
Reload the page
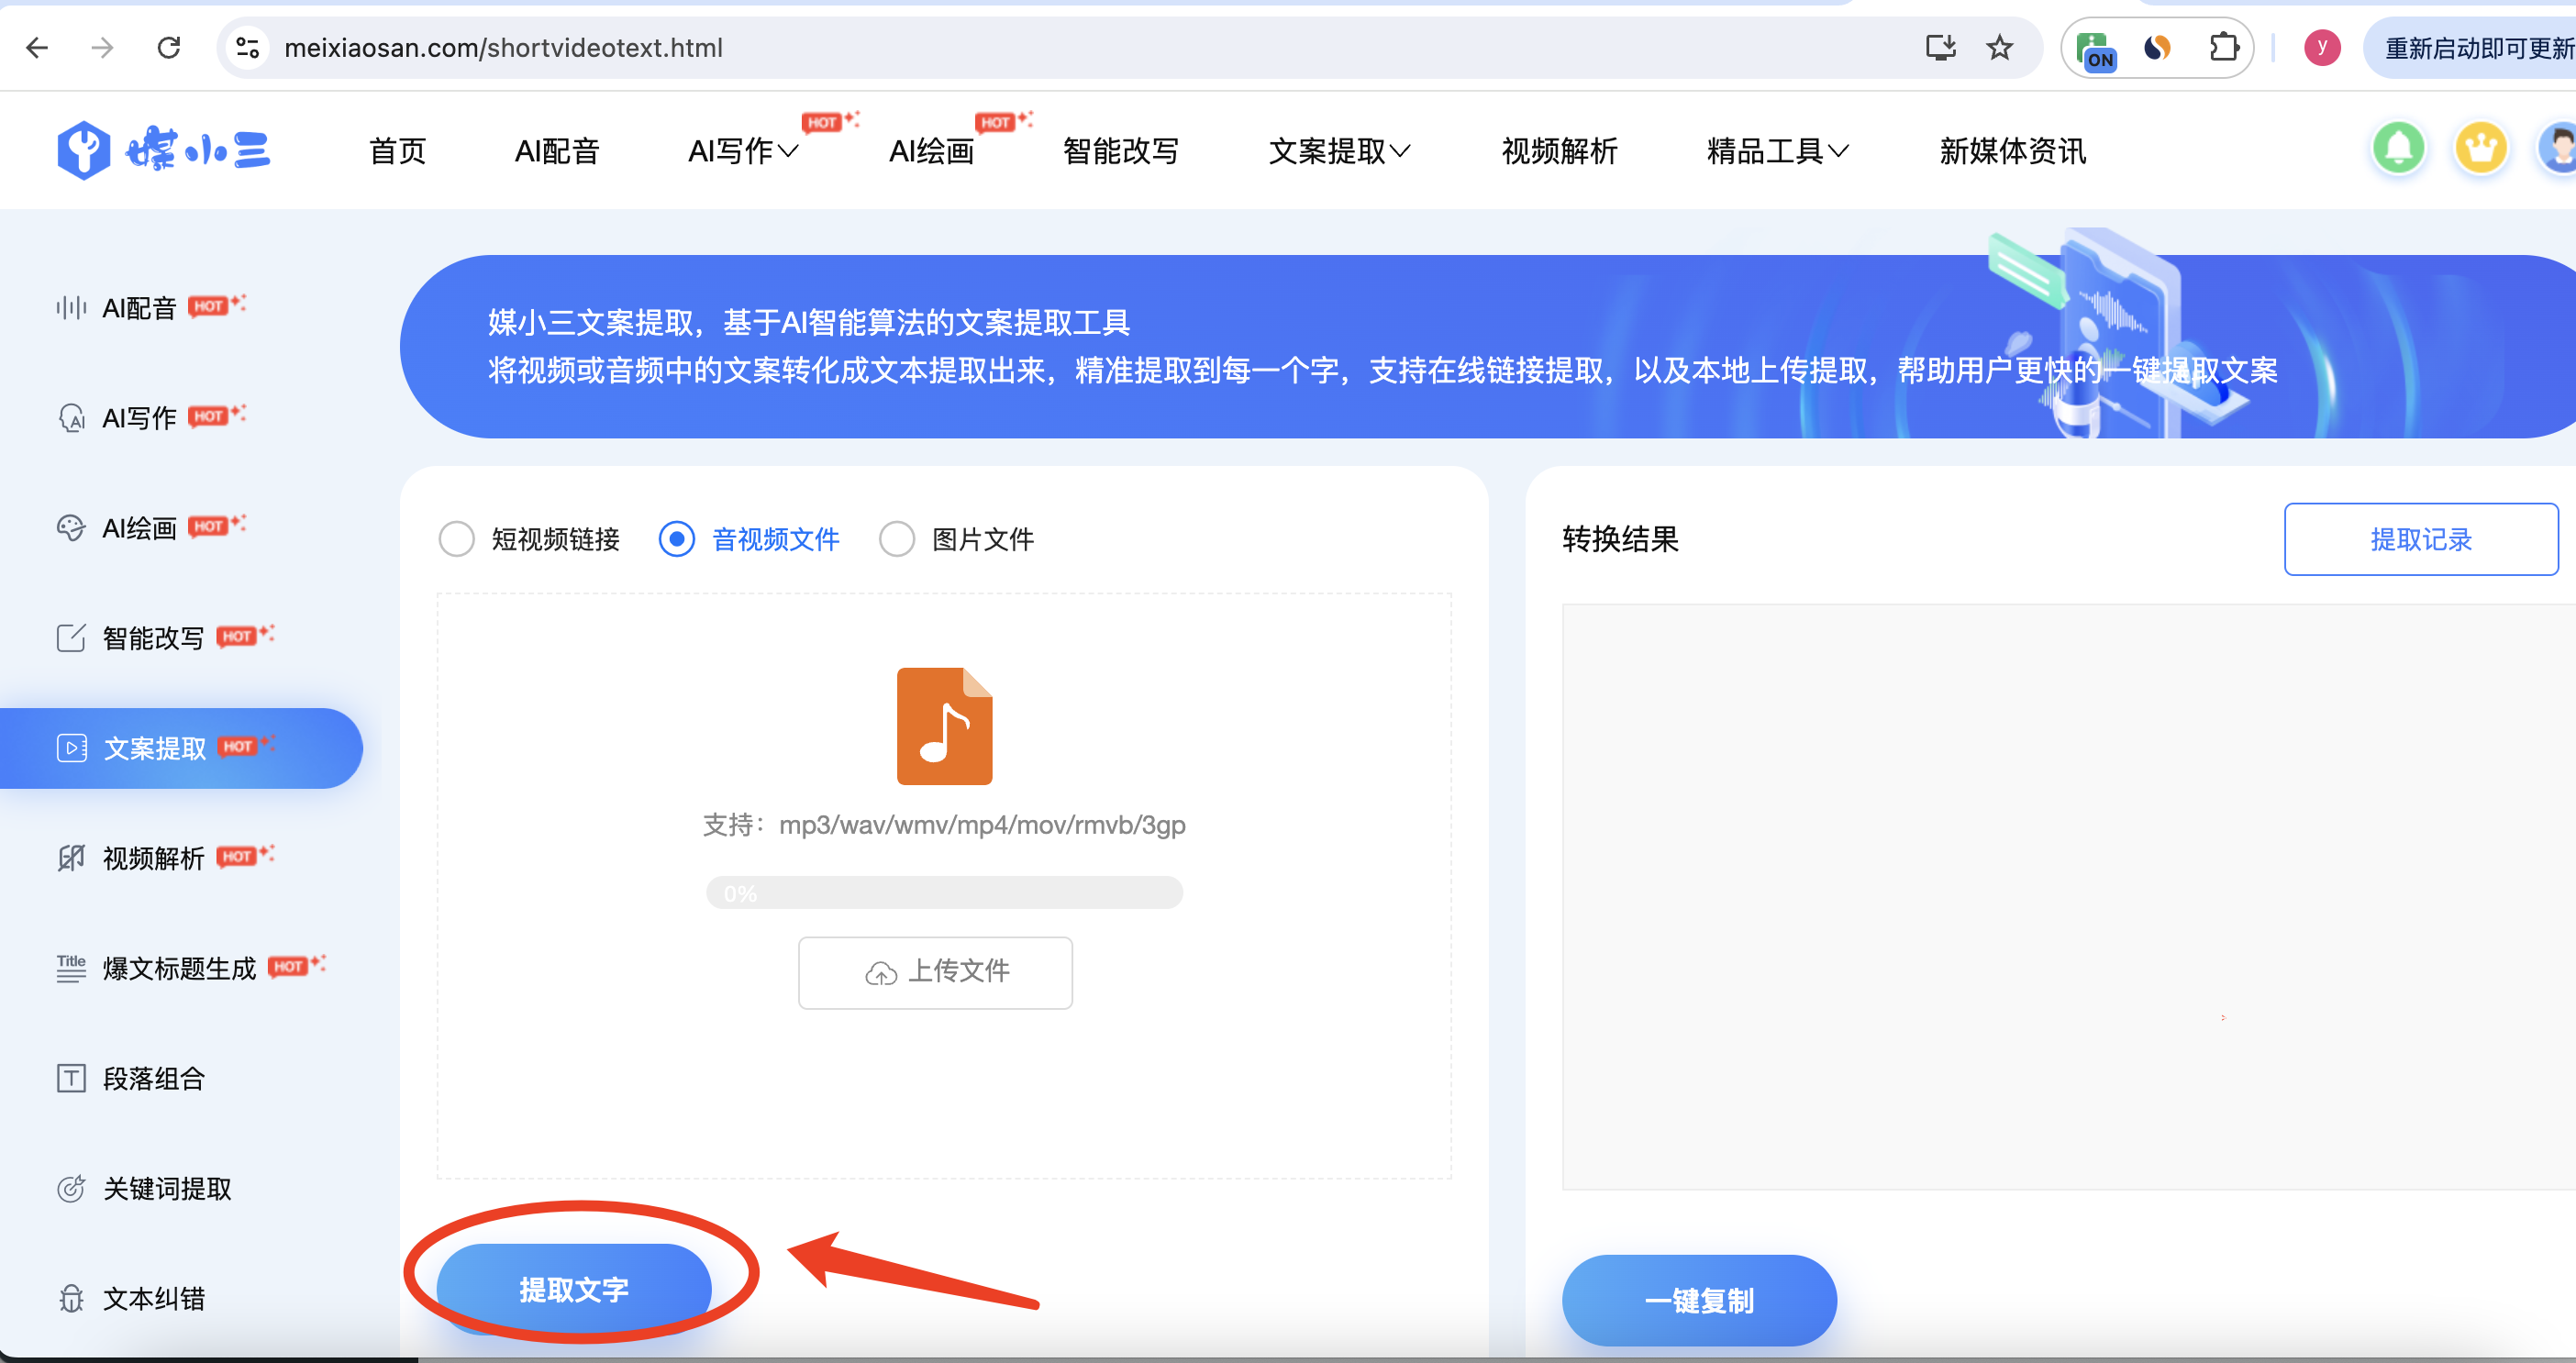[x=169, y=47]
